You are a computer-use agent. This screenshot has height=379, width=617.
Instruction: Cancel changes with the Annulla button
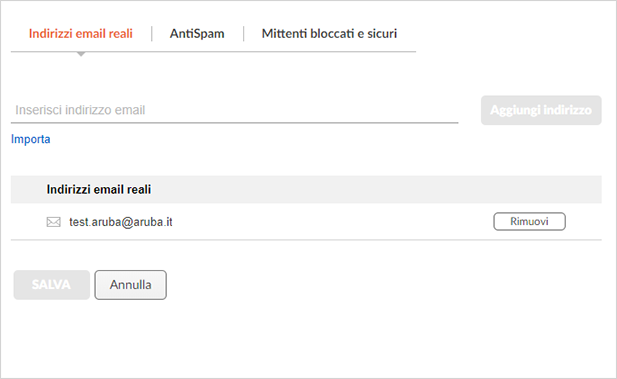point(131,285)
